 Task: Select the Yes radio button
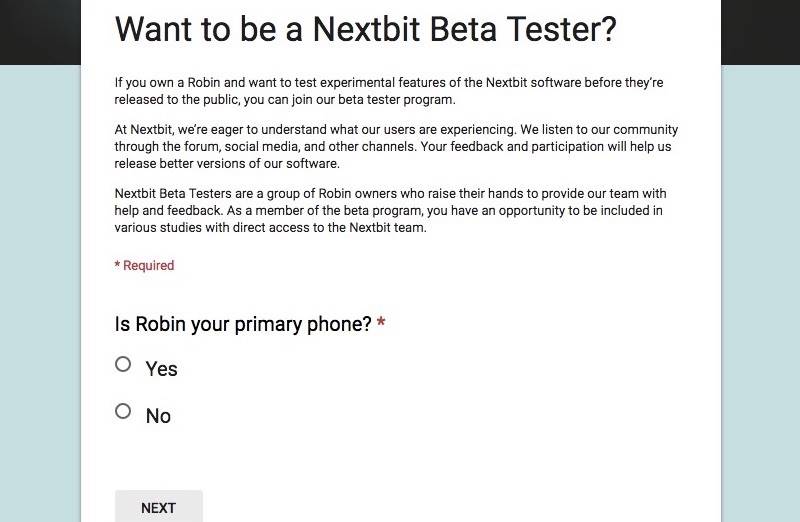(123, 364)
